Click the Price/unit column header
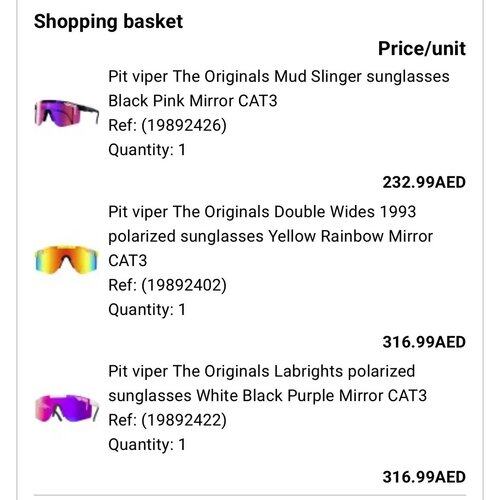 point(422,49)
